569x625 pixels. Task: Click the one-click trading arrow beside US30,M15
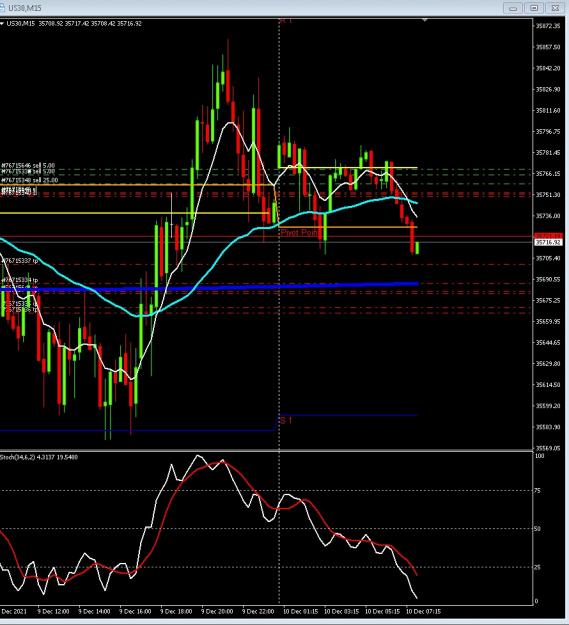[x=2, y=24]
